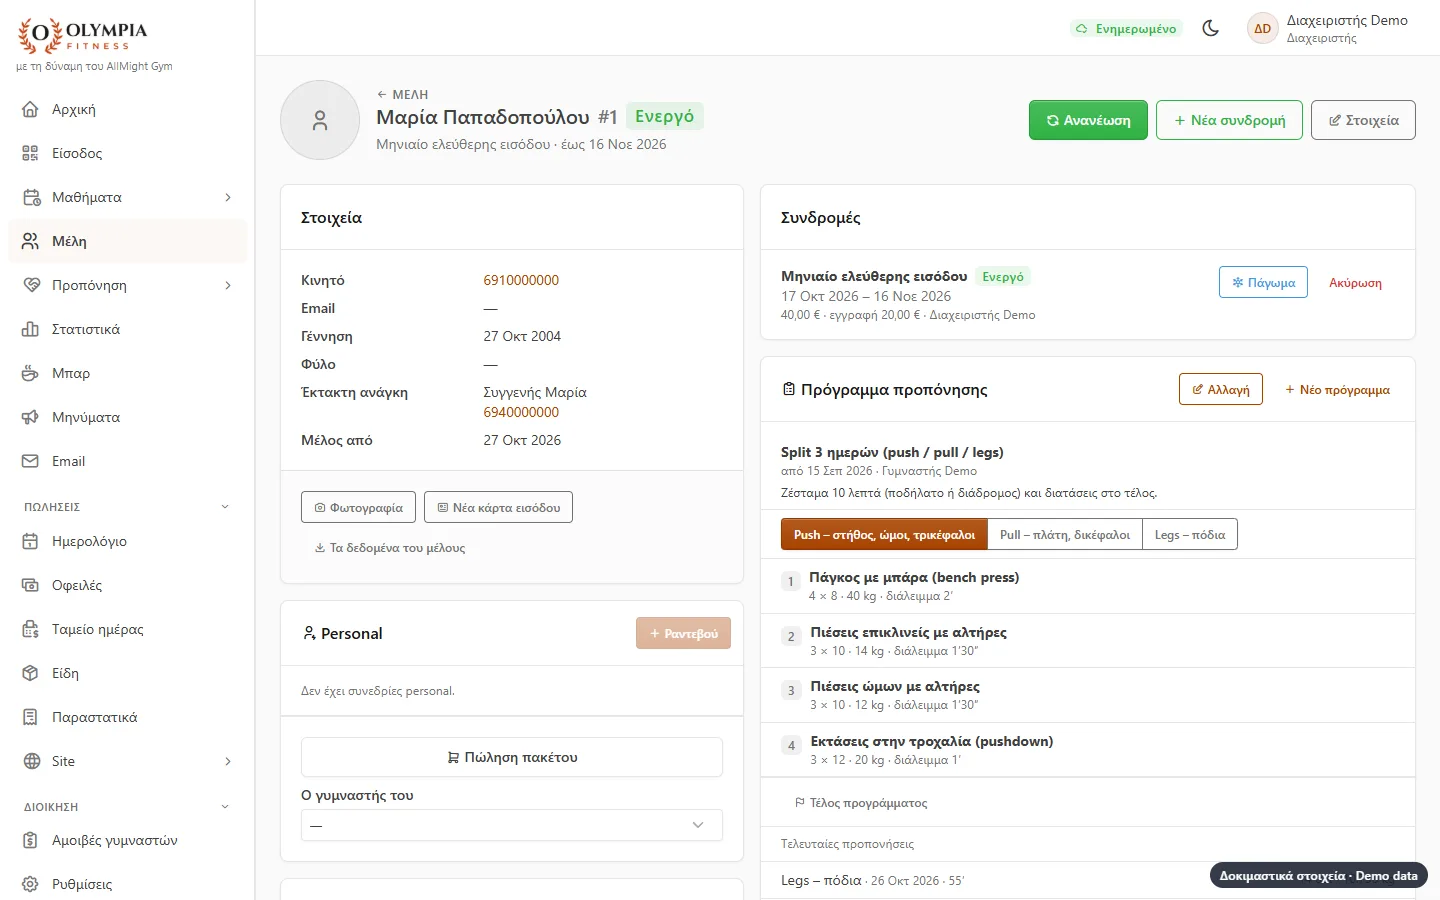Viewport: 1440px width, 900px height.
Task: Expand Προπόνηση submenu chevron
Action: tap(228, 285)
